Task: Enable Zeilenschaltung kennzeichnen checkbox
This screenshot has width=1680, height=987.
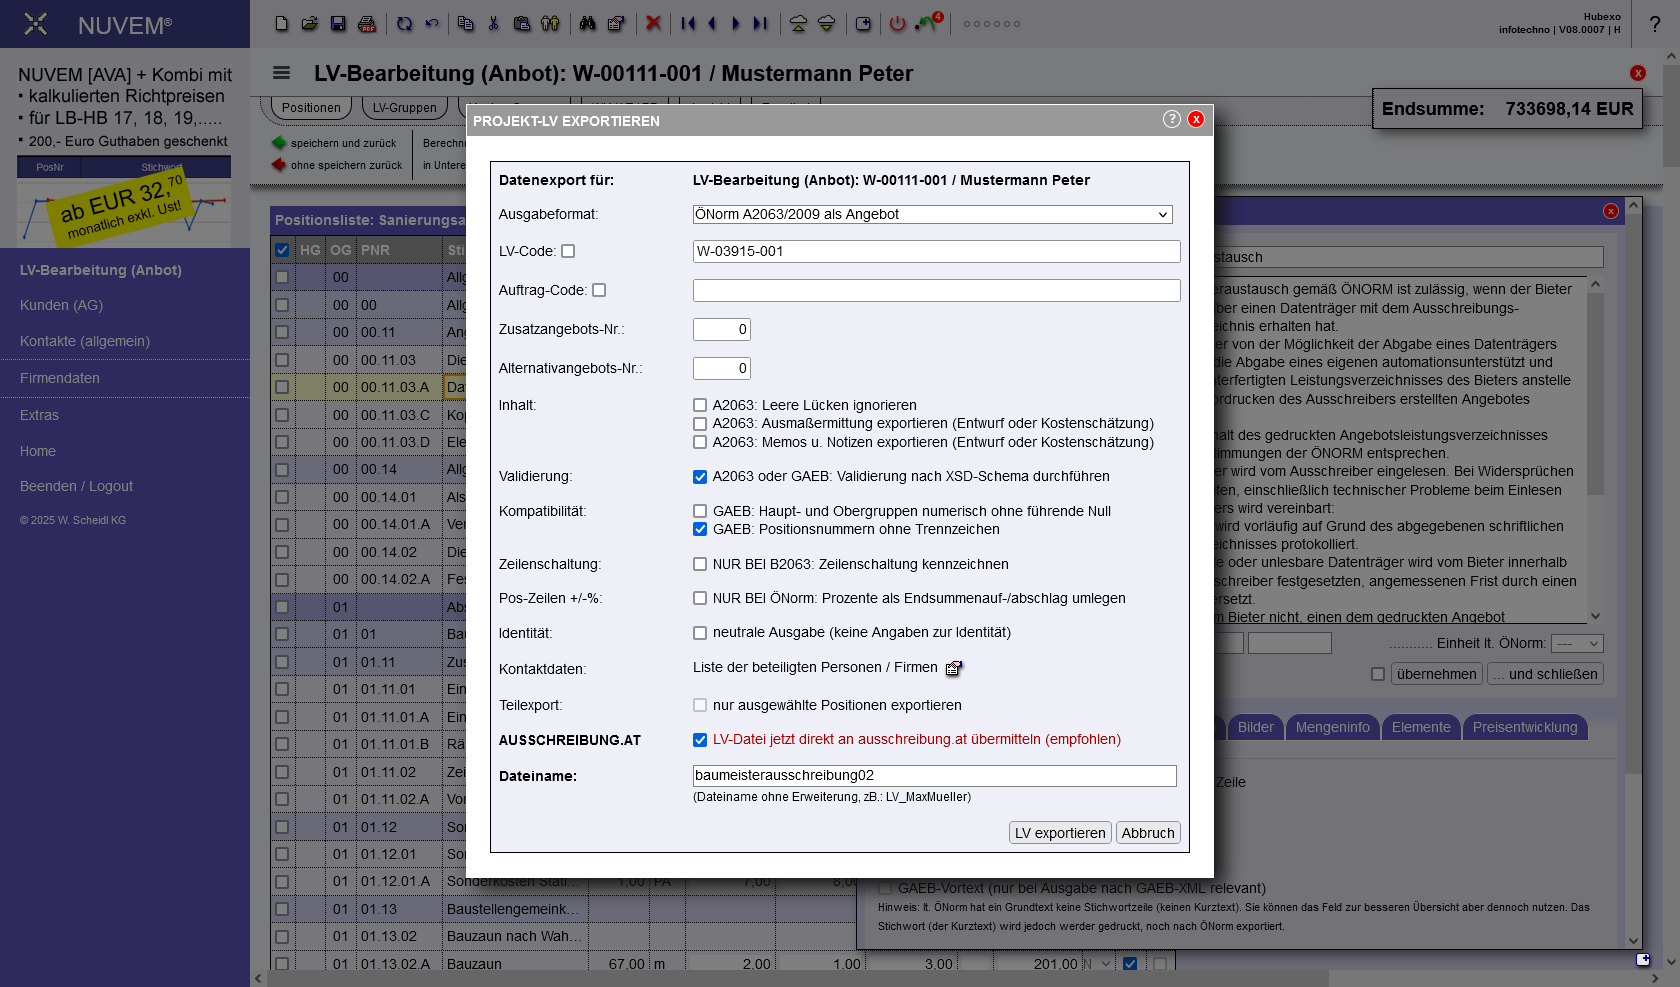Action: 700,564
